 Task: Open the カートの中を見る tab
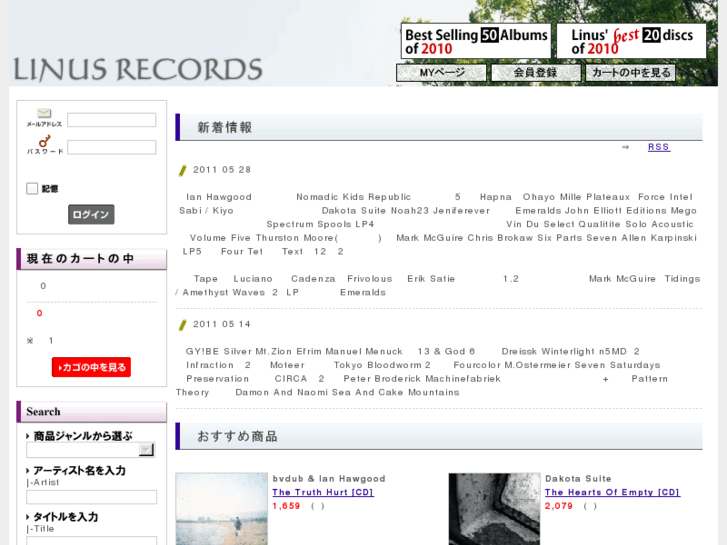(631, 73)
